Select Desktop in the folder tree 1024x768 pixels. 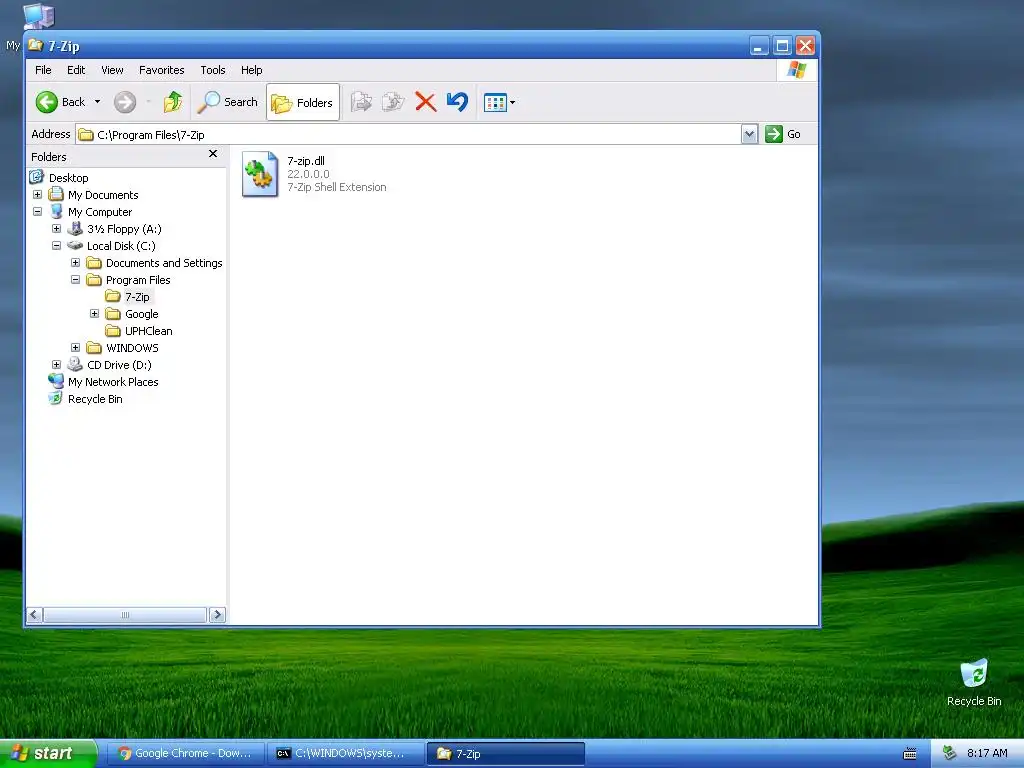pos(69,178)
